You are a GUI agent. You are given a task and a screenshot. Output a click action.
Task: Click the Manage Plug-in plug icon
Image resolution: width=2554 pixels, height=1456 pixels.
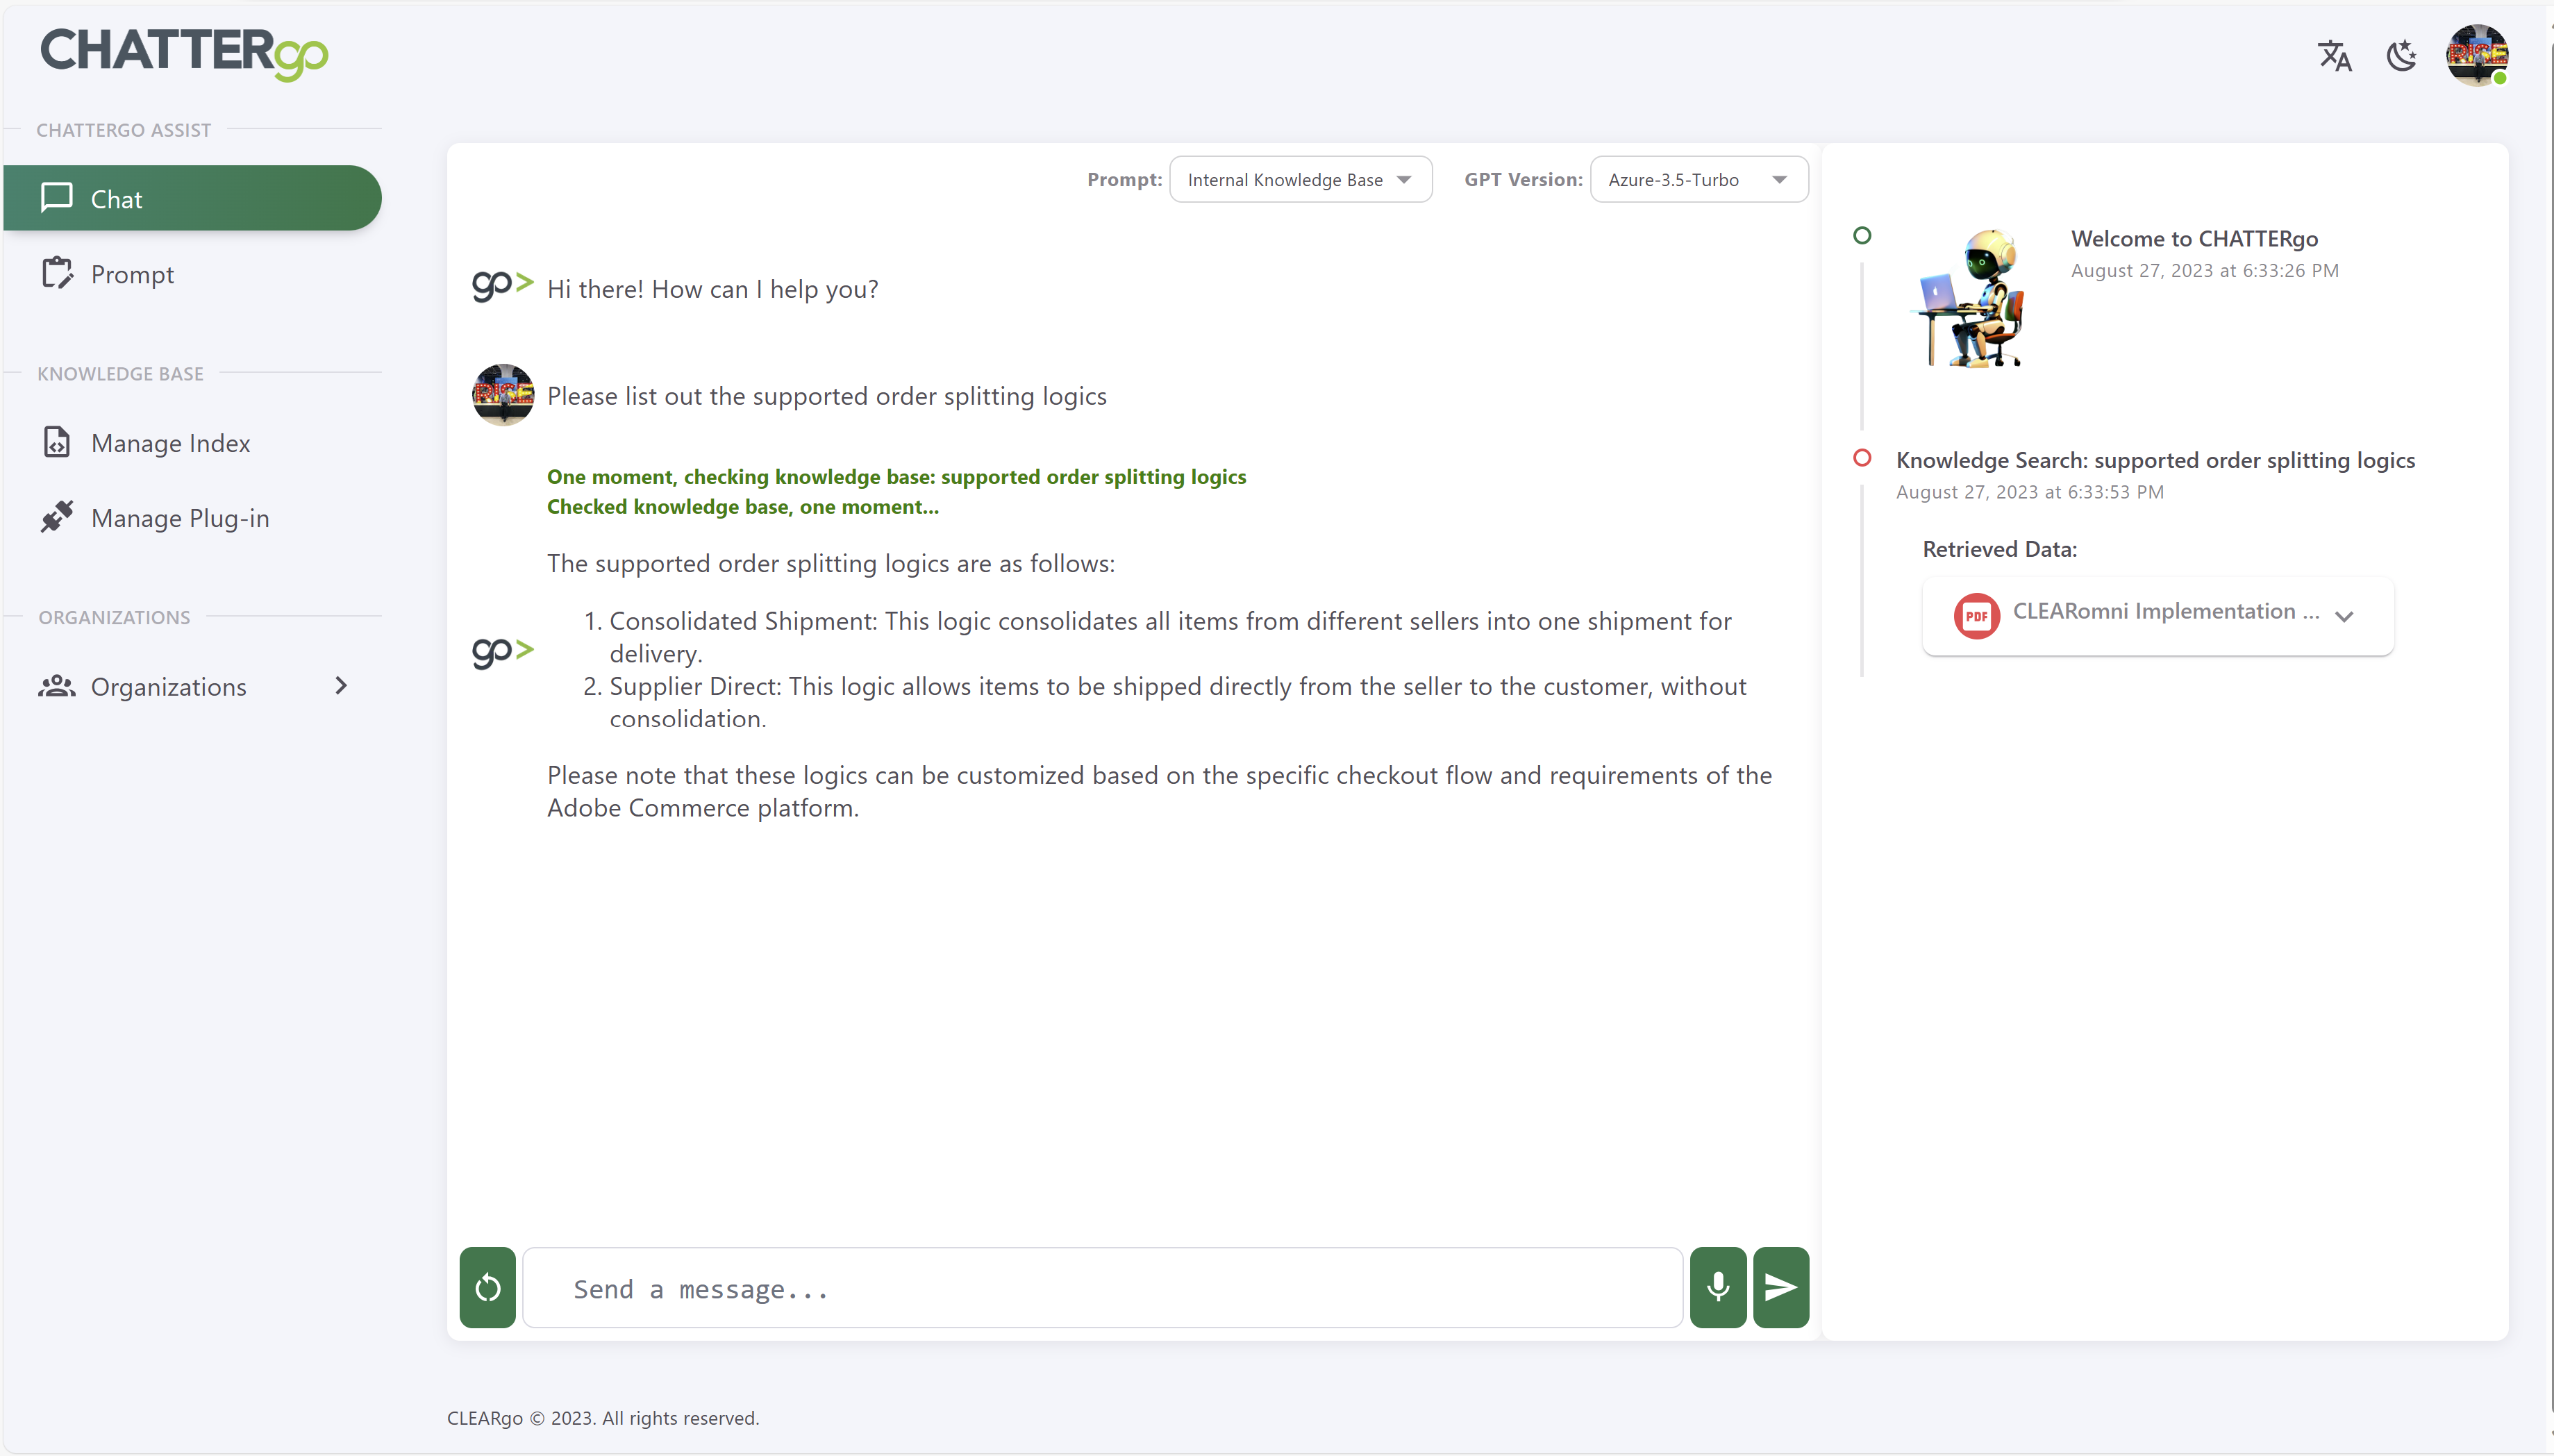click(x=57, y=517)
